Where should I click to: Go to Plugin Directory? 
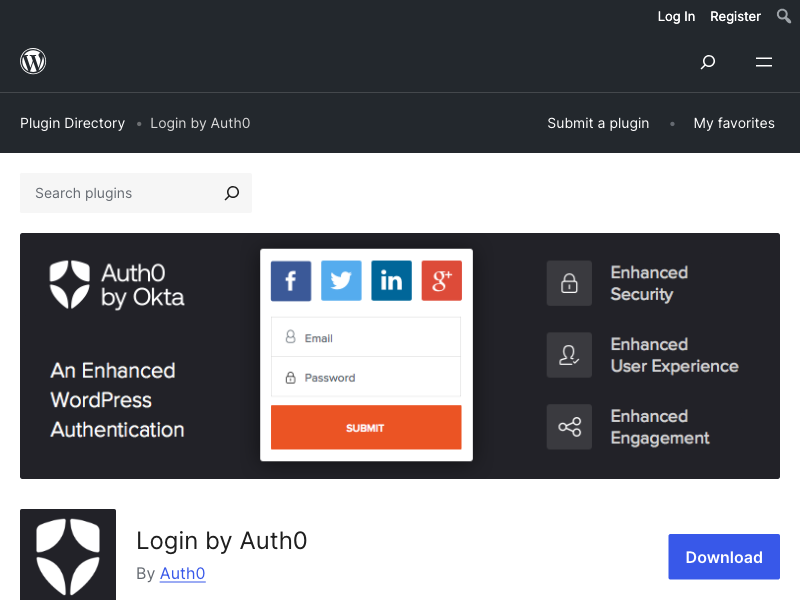click(72, 123)
